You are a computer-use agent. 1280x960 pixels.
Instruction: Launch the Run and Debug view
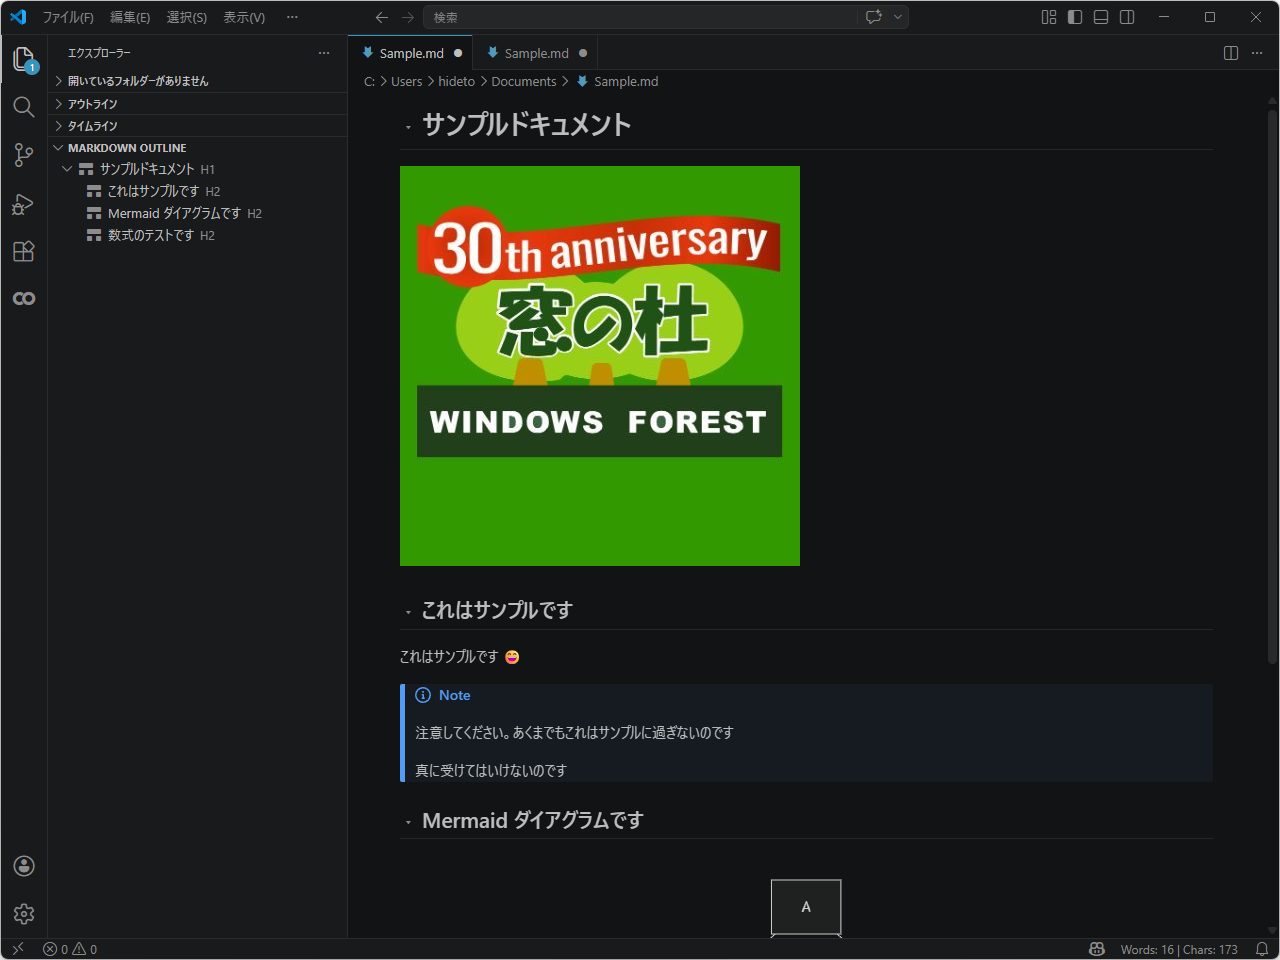(x=23, y=203)
